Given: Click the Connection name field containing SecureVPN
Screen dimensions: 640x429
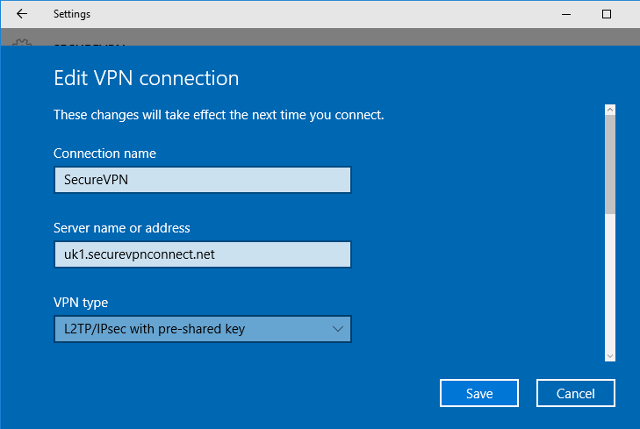Looking at the screenshot, I should [x=201, y=180].
